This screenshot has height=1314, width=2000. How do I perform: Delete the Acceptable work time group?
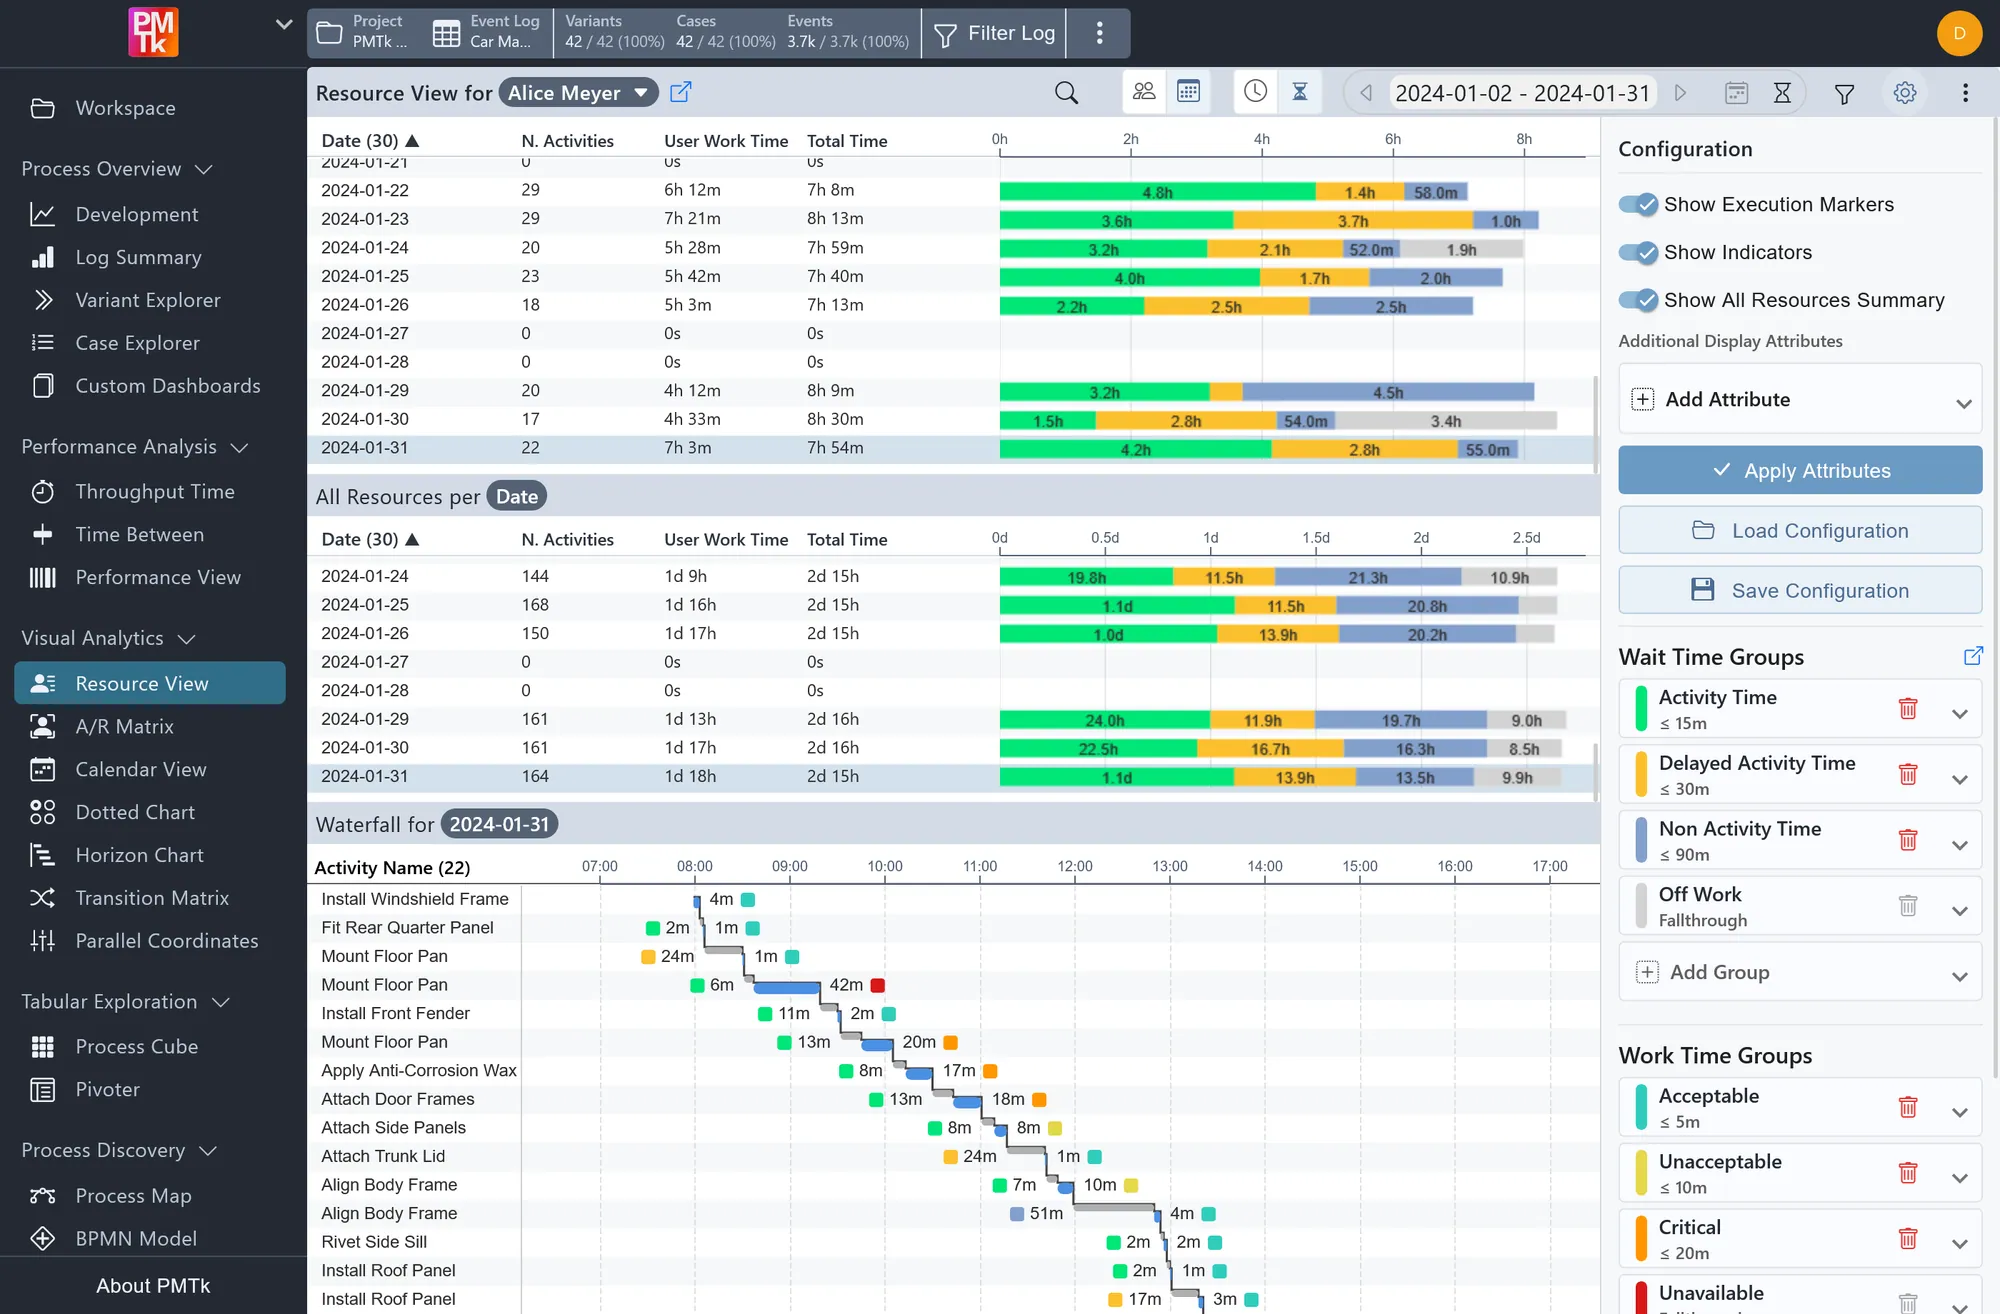(x=1908, y=1107)
